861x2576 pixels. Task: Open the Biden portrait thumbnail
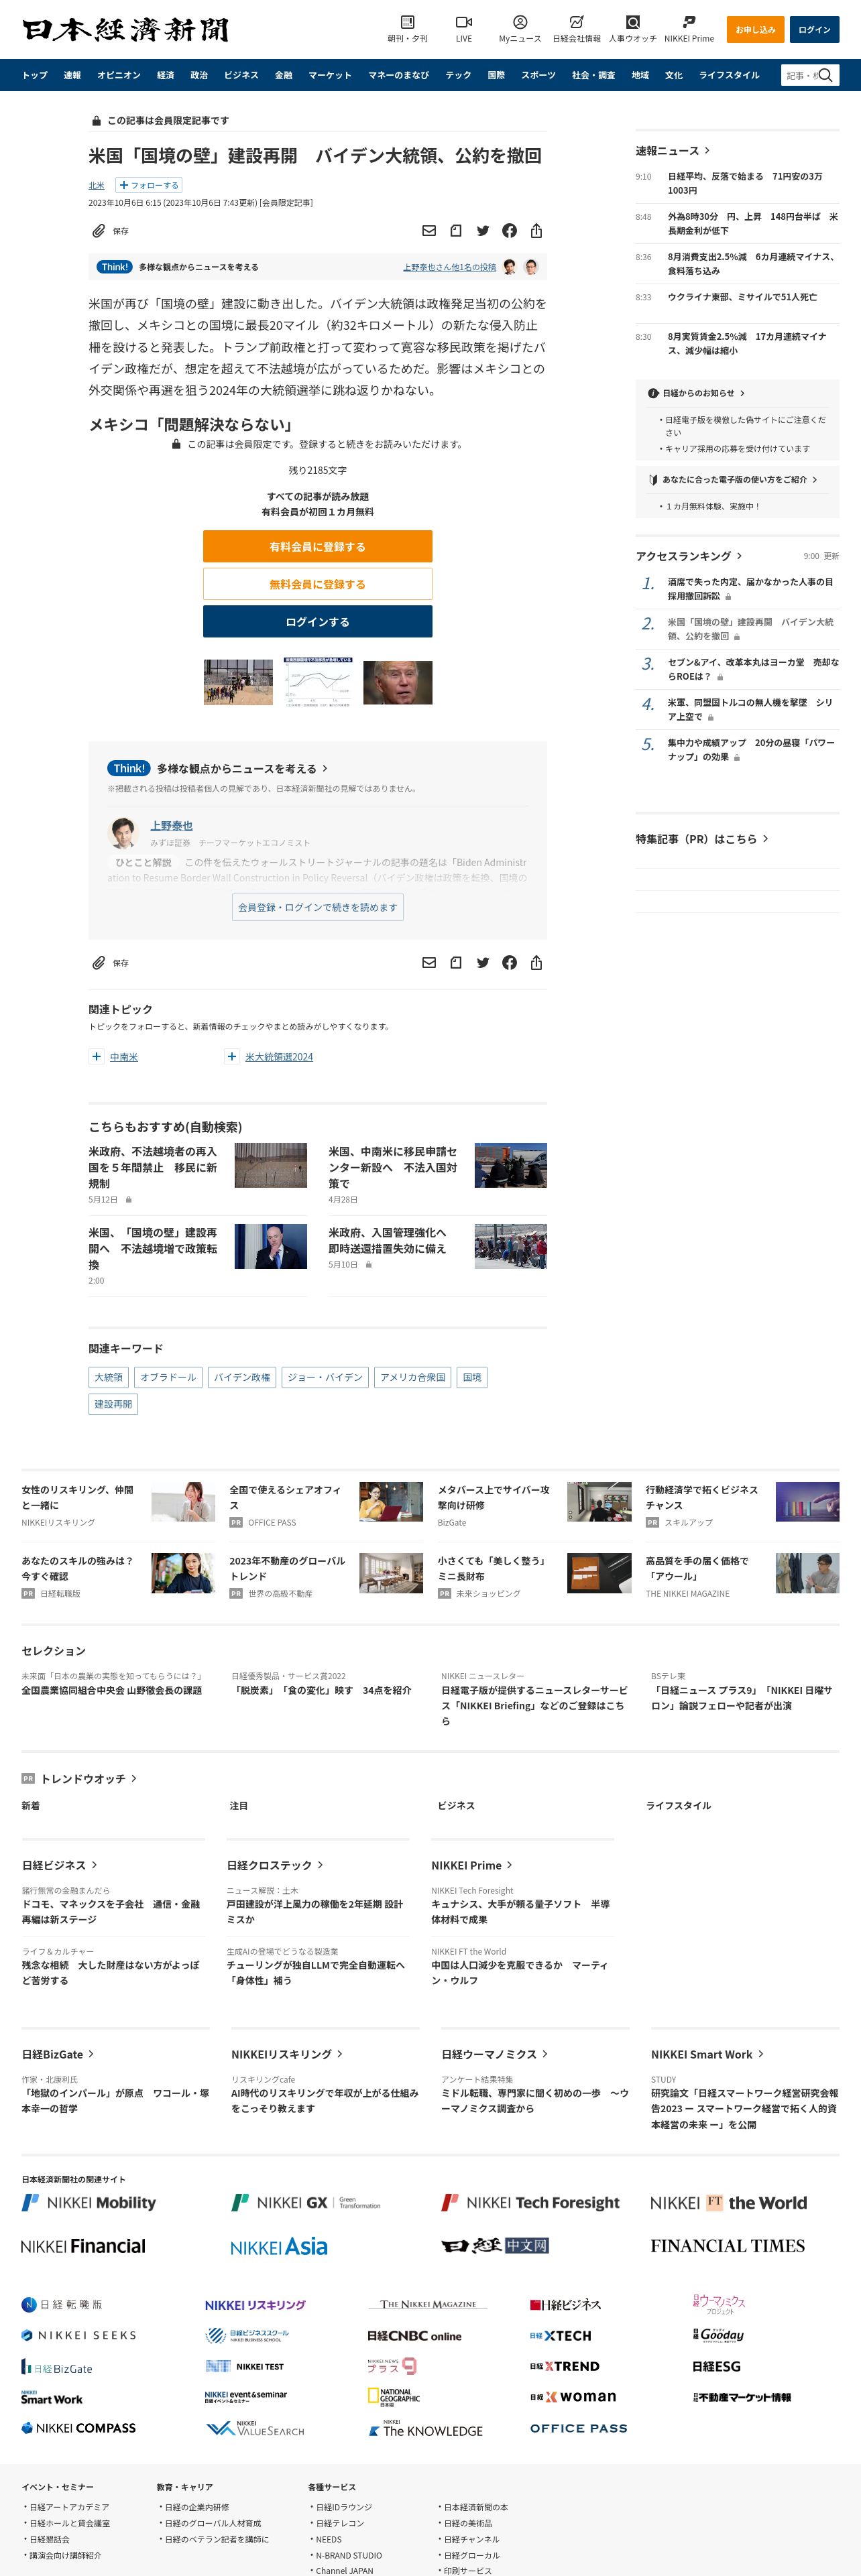click(398, 682)
